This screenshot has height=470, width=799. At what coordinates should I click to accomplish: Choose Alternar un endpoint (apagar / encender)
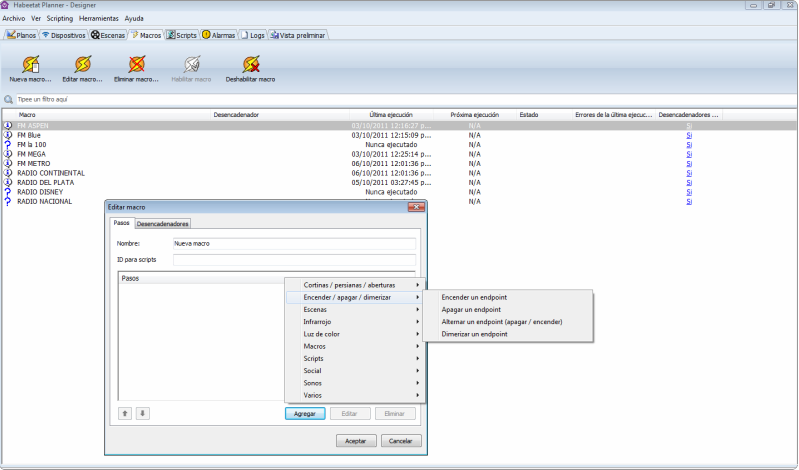click(x=508, y=322)
